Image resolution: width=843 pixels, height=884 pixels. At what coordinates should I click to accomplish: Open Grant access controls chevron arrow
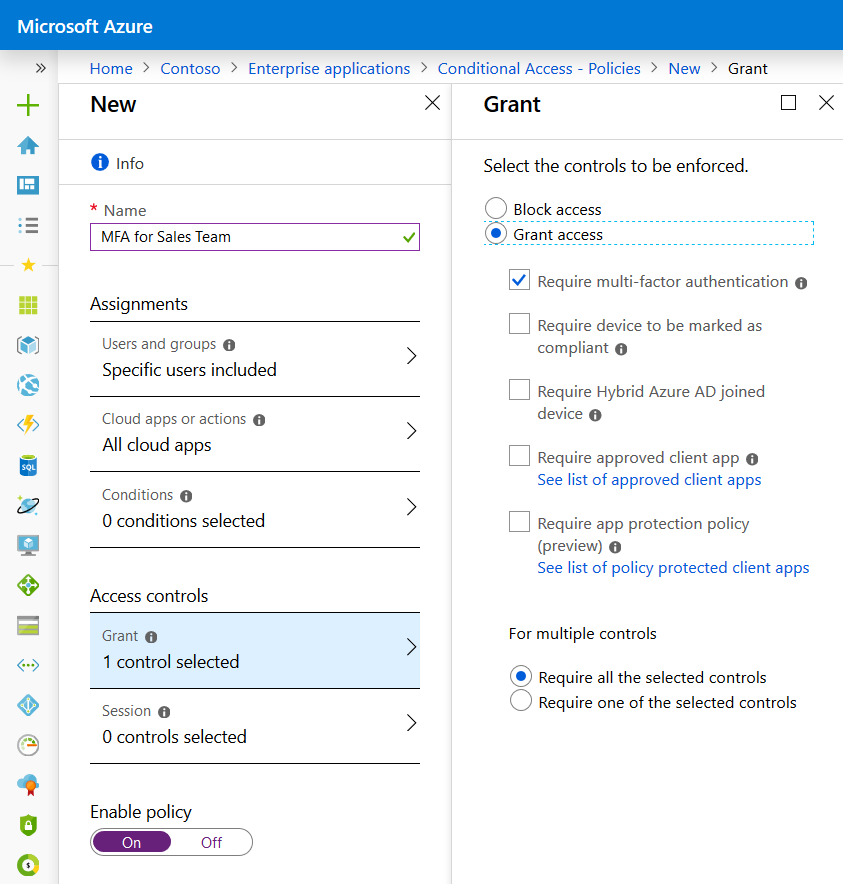point(412,647)
